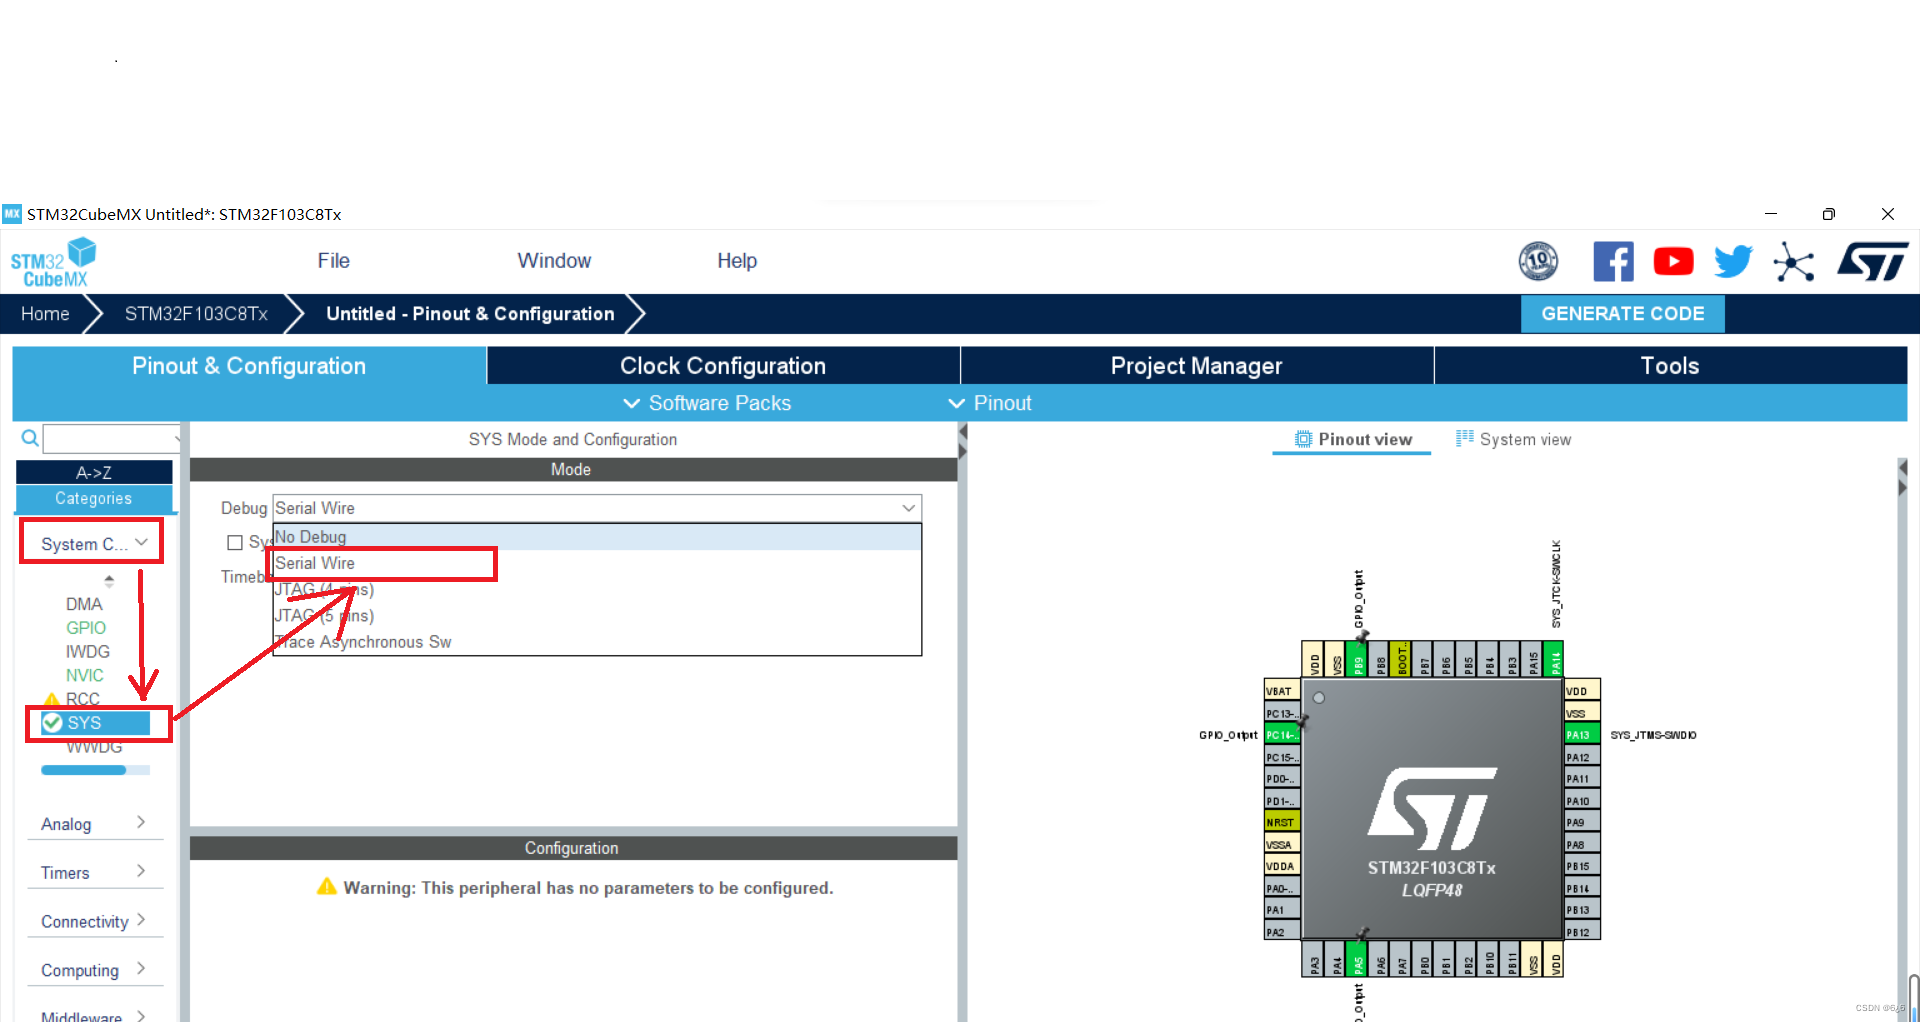Select the Pinout & Configuration tab
The height and width of the screenshot is (1022, 1920).
[249, 366]
